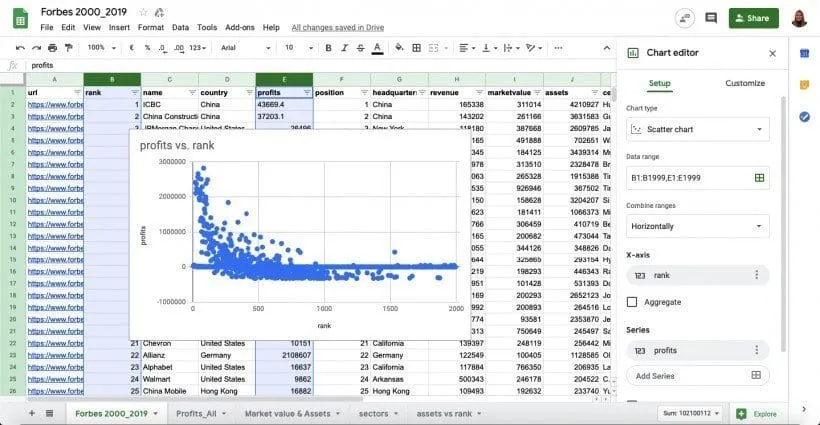Increase decimal places
820x425 pixels.
coord(179,48)
